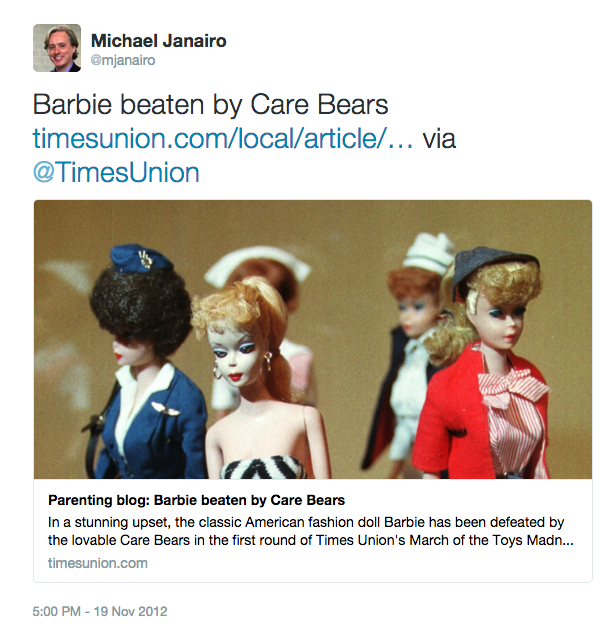This screenshot has height=626, width=615.
Task: Open the timesunion.com/local/article link in the tweet
Action: coord(223,138)
